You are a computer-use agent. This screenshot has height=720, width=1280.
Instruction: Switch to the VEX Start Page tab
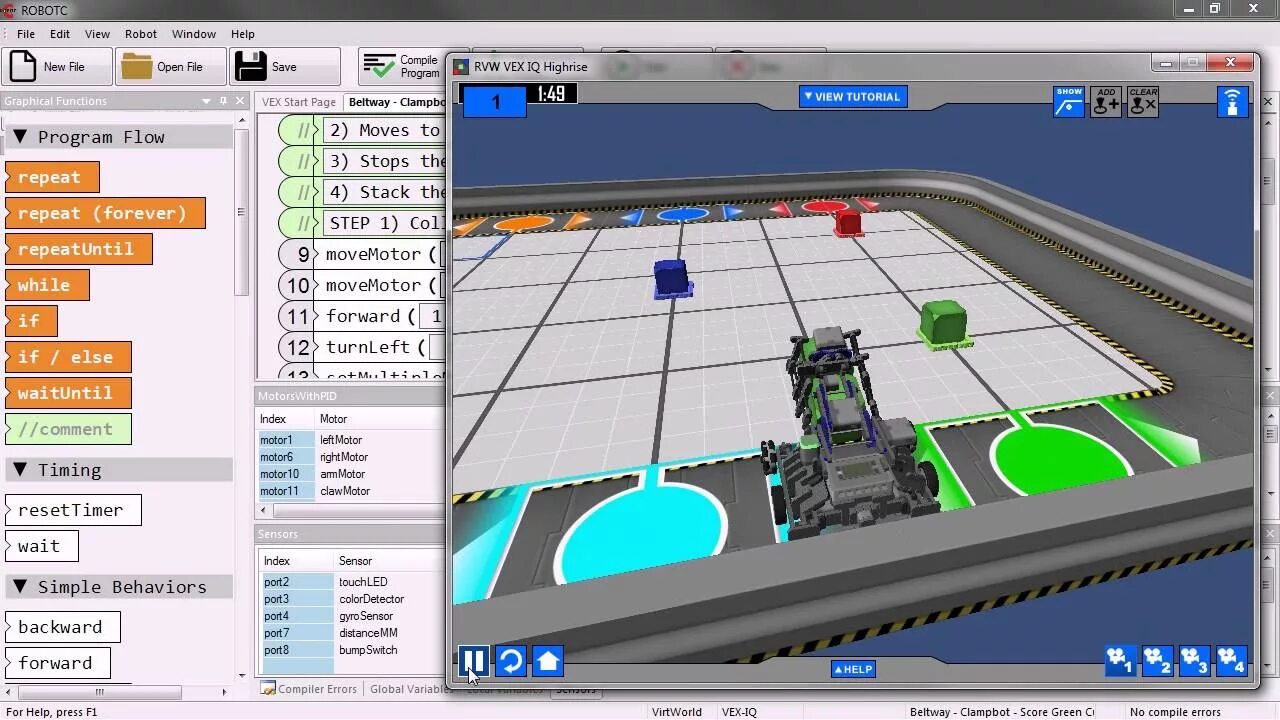[299, 102]
